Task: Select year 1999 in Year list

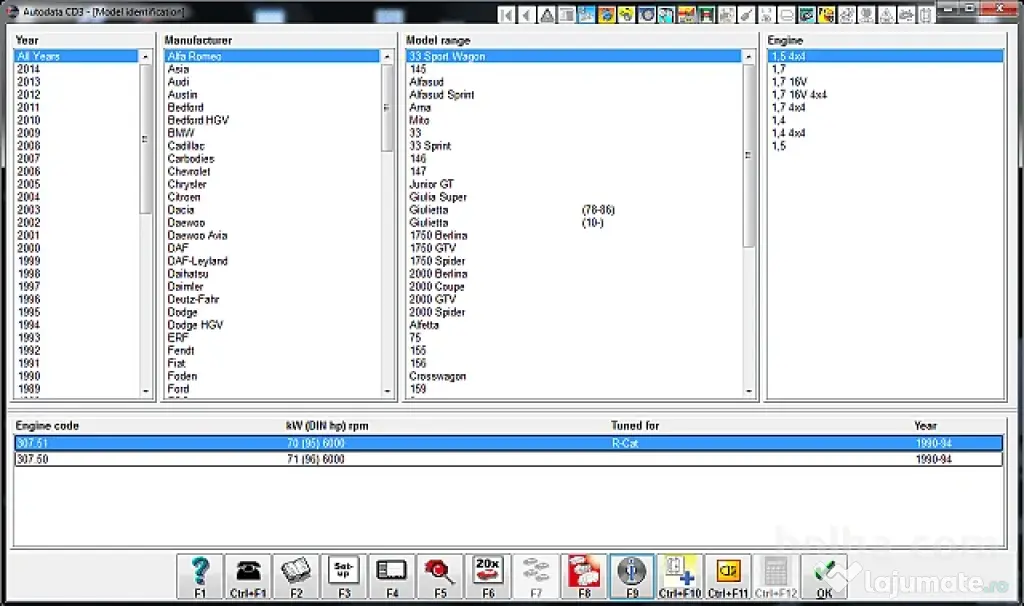Action: (76, 261)
